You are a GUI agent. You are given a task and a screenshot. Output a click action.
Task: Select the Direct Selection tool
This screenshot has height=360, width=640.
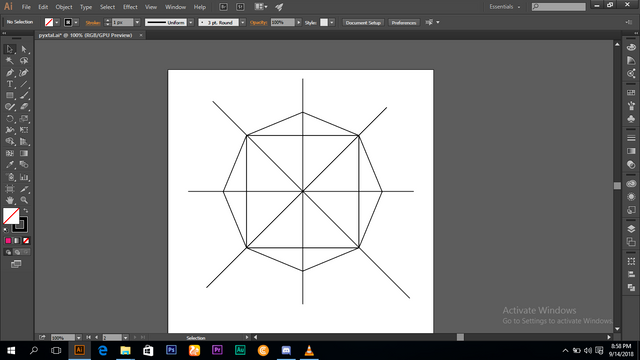point(24,49)
